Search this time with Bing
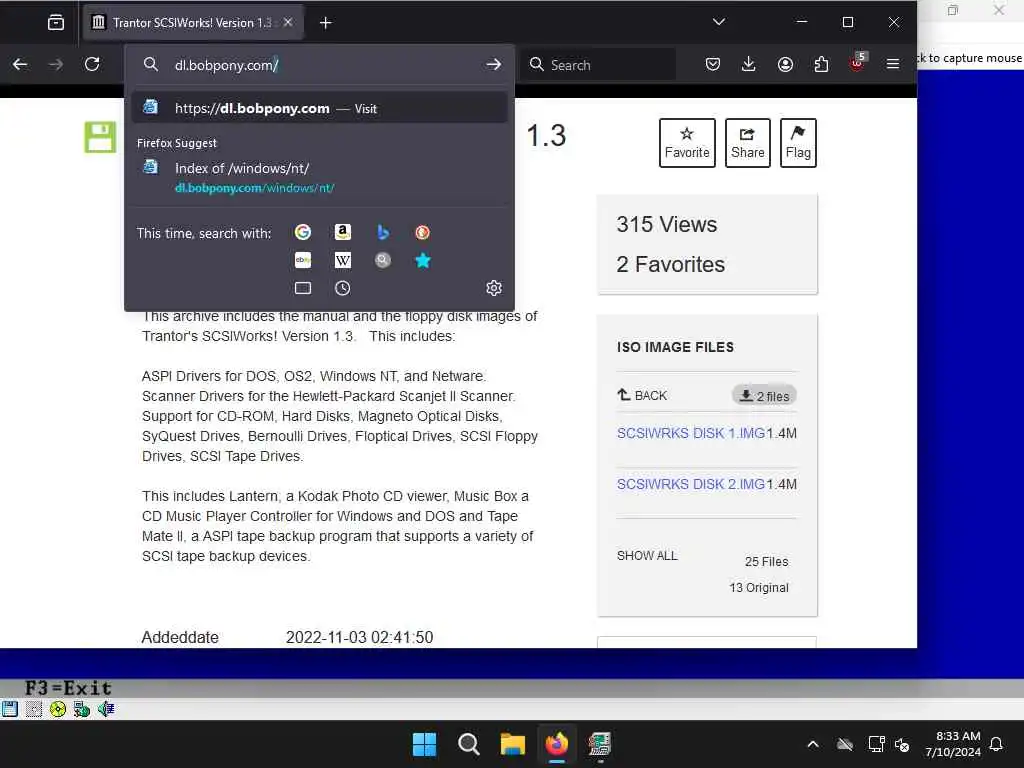The height and width of the screenshot is (768, 1024). click(x=383, y=232)
